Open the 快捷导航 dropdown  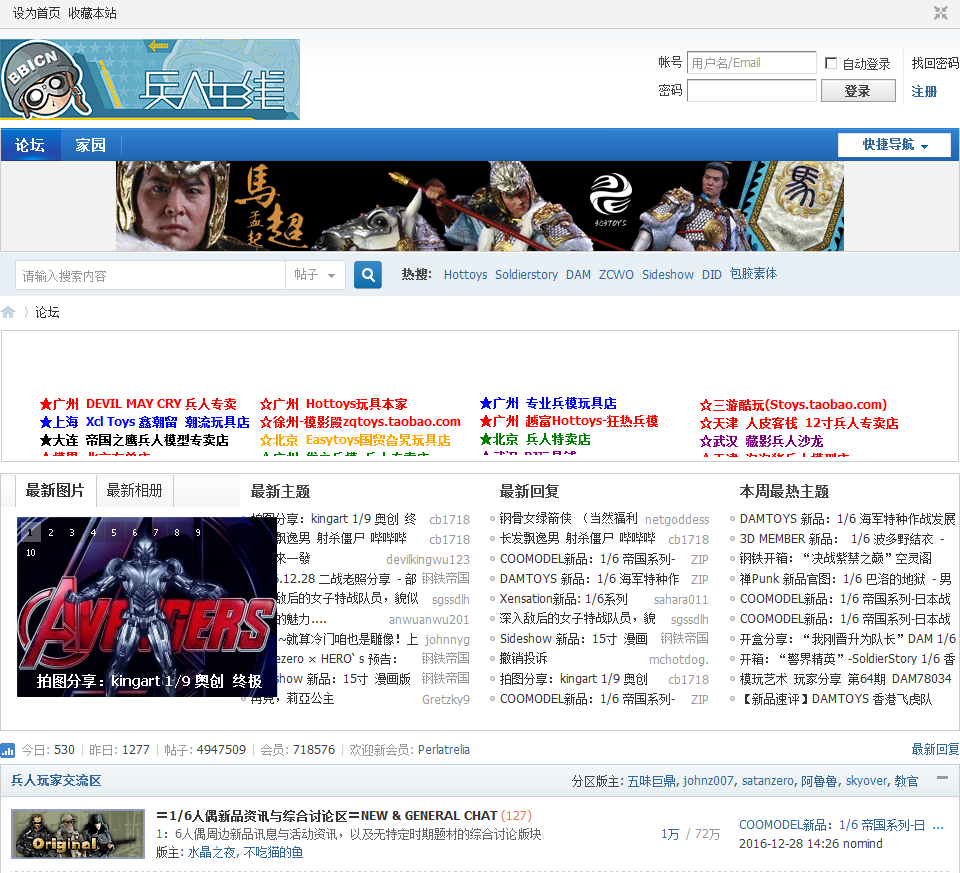tap(894, 145)
